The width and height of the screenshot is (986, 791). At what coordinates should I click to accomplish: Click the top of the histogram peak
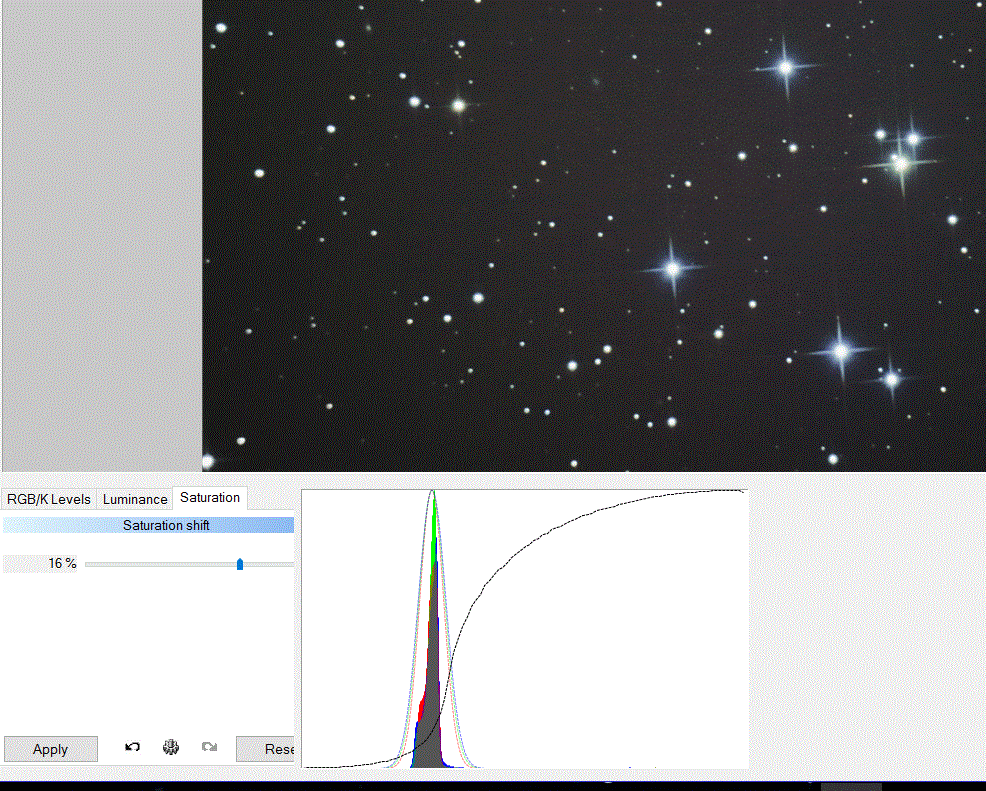click(x=433, y=494)
